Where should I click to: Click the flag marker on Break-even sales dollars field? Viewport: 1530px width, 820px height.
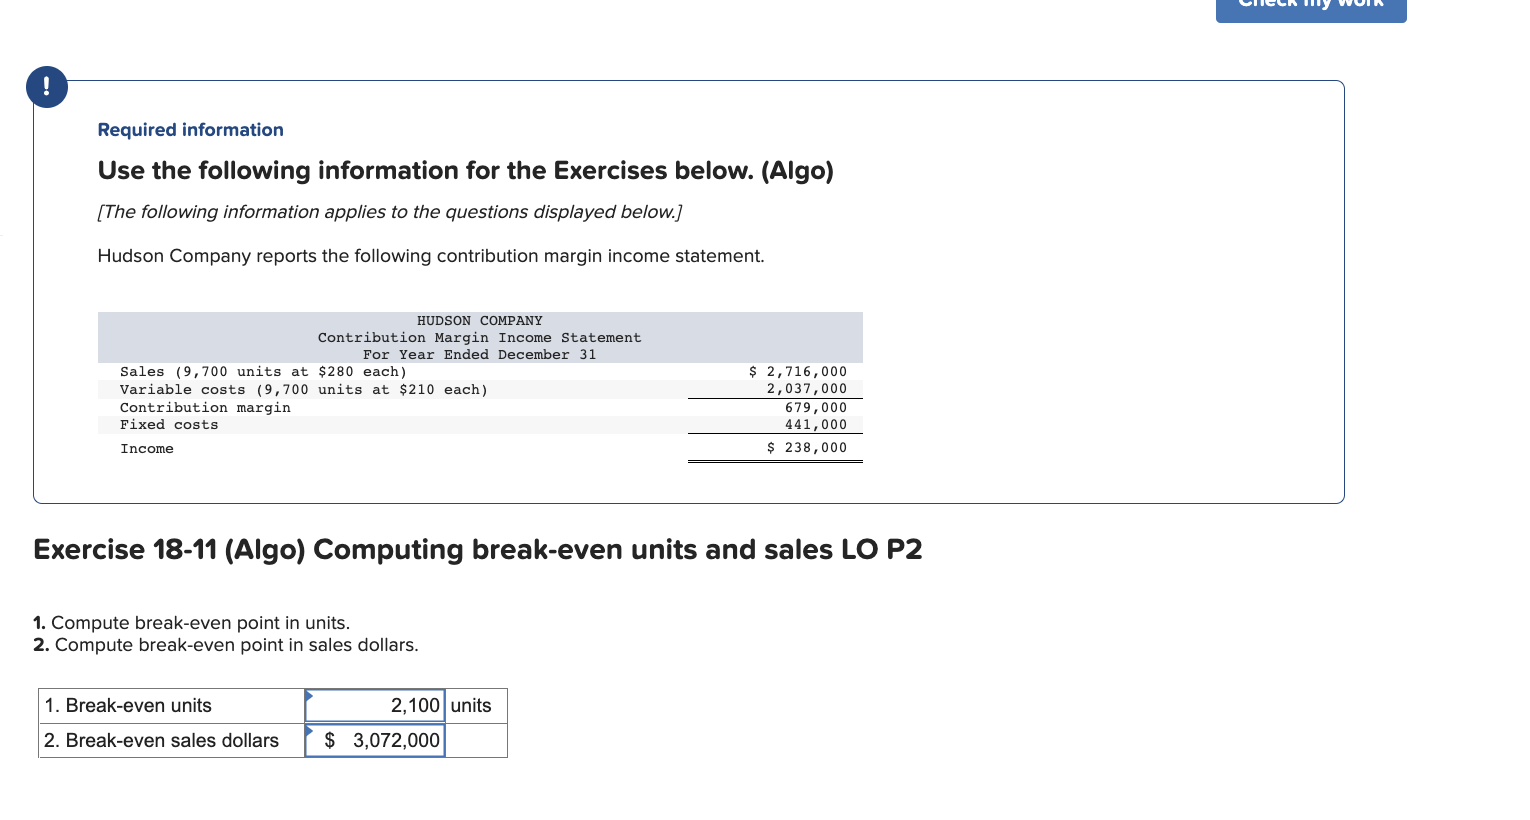click(309, 731)
